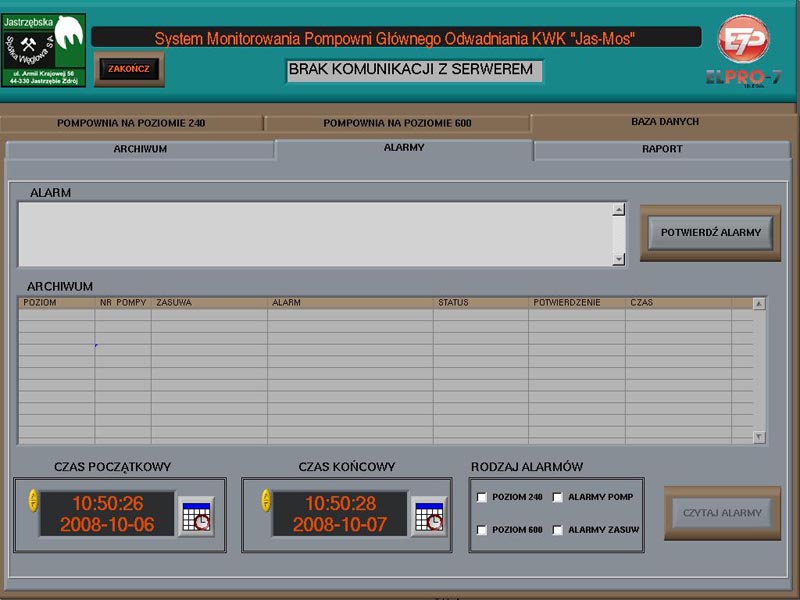Image resolution: width=800 pixels, height=600 pixels.
Task: Enable the Poziom 240 checkbox
Action: pyautogui.click(x=482, y=497)
